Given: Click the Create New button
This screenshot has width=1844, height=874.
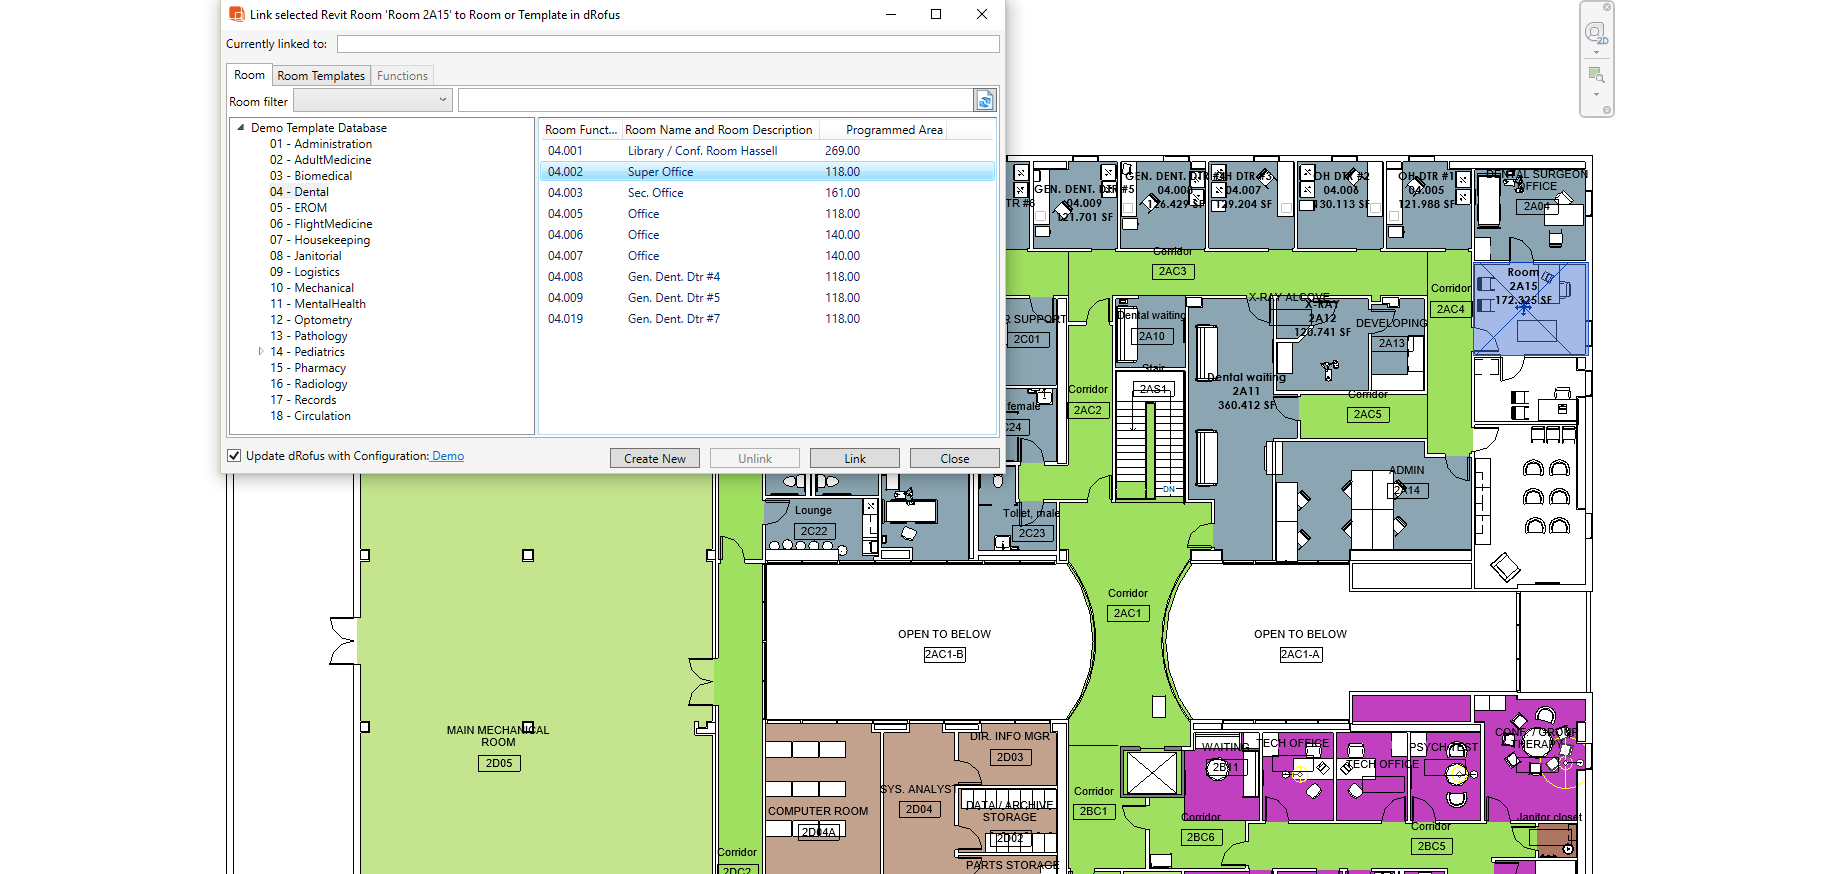Looking at the screenshot, I should (655, 458).
